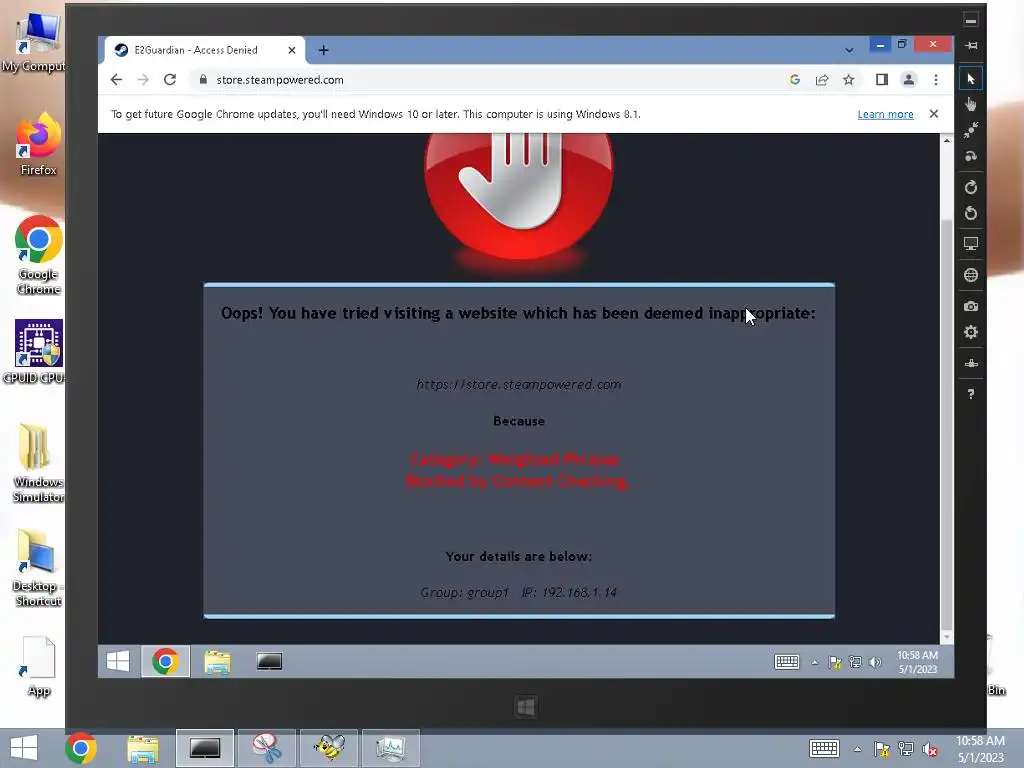Share this page using the address bar share icon
This screenshot has width=1024, height=768.
coord(822,80)
